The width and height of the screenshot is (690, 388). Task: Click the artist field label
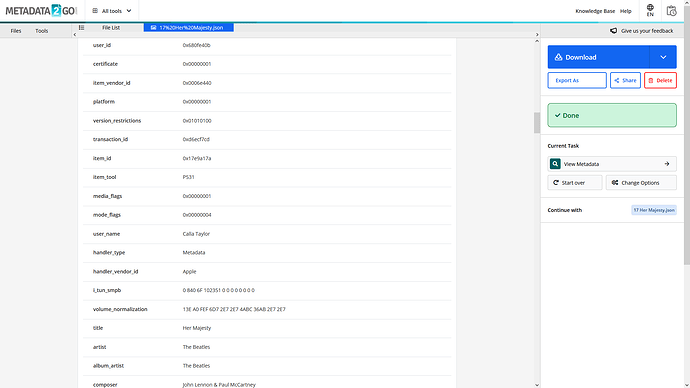[99, 347]
